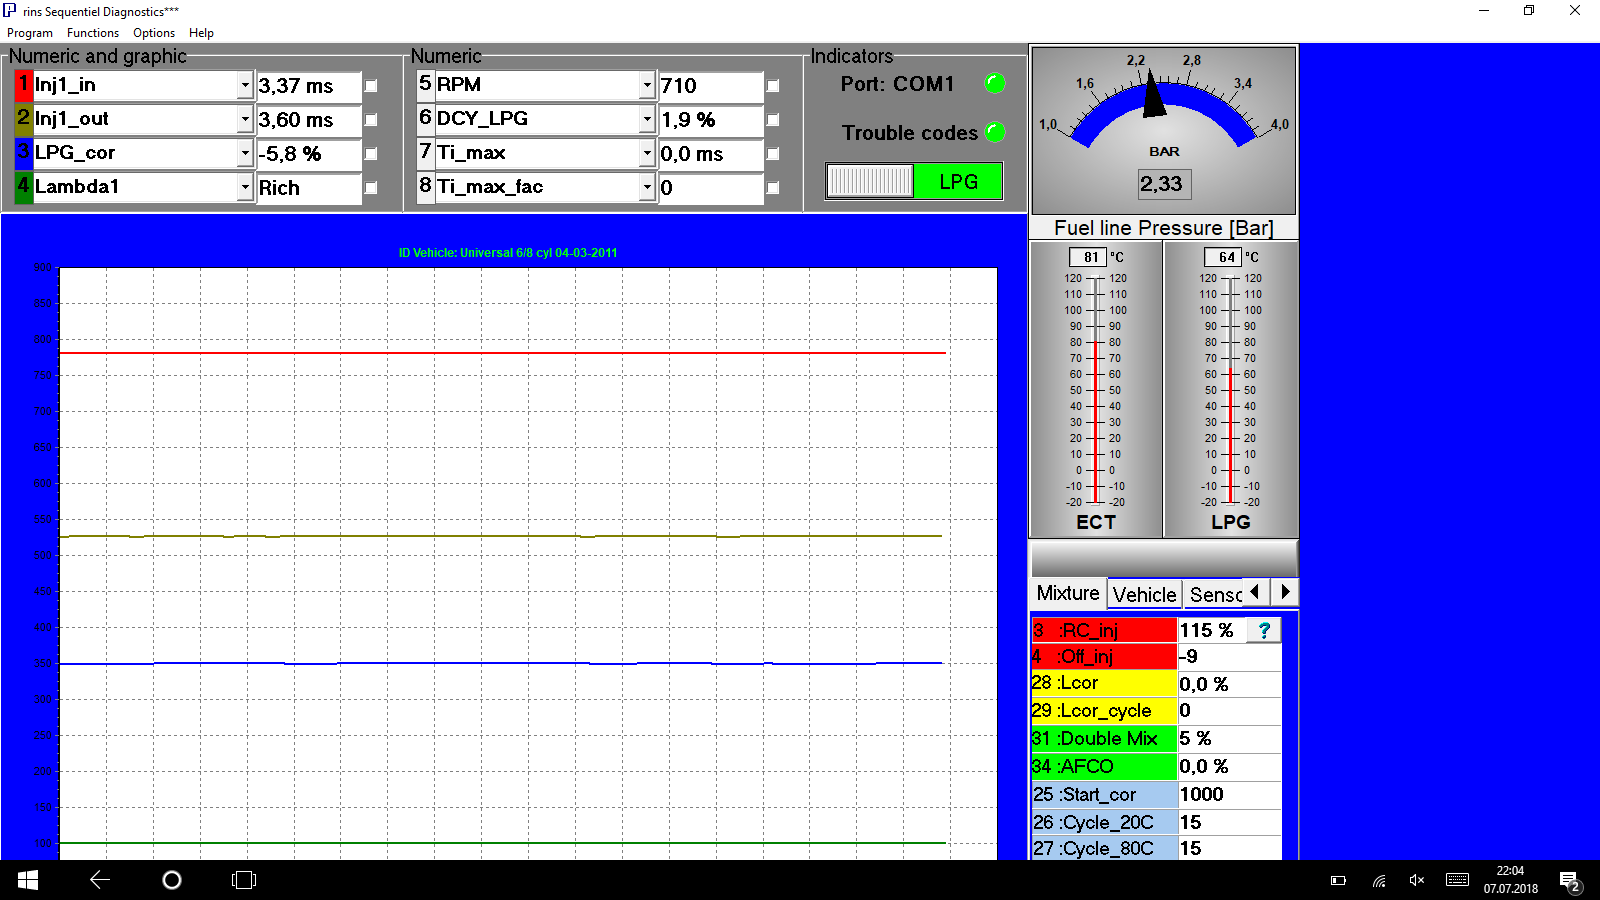This screenshot has width=1600, height=900.
Task: Open help for RC_inj parameter
Action: pyautogui.click(x=1264, y=630)
